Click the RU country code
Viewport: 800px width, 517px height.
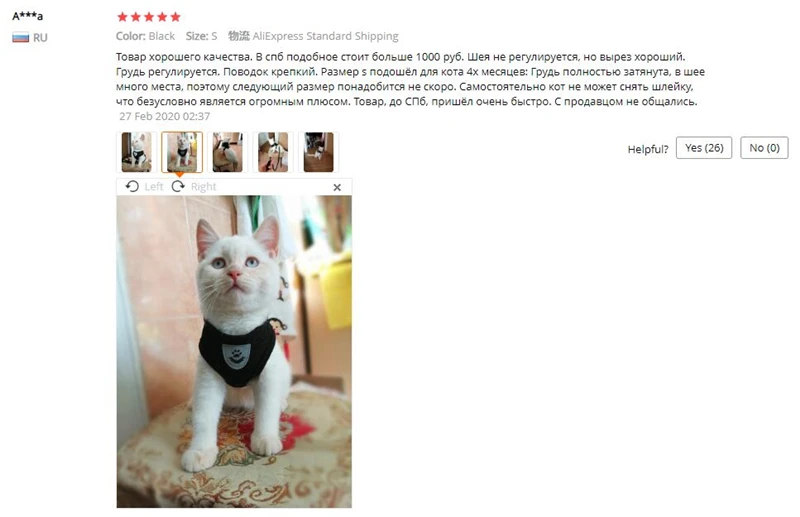(x=40, y=38)
